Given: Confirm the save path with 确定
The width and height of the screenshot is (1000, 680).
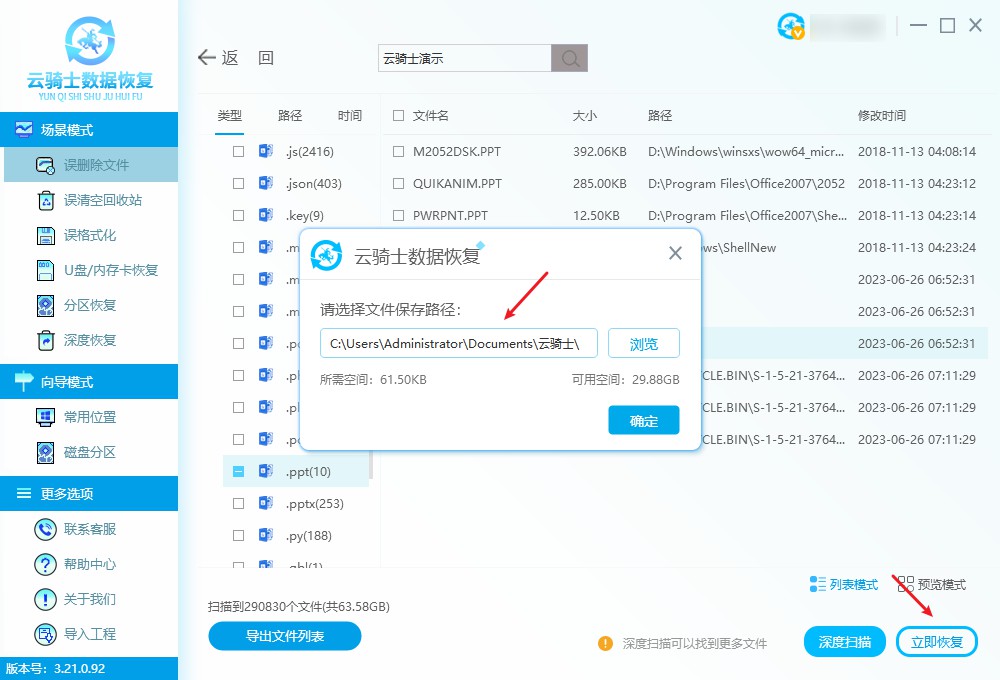Looking at the screenshot, I should click(x=643, y=420).
